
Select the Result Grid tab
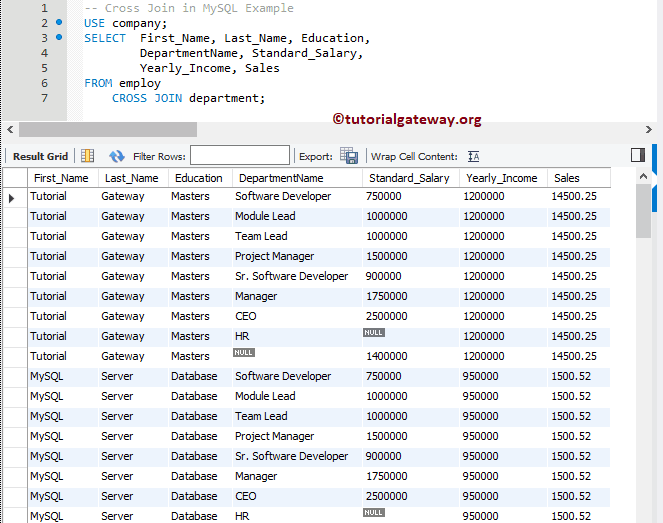(40, 156)
